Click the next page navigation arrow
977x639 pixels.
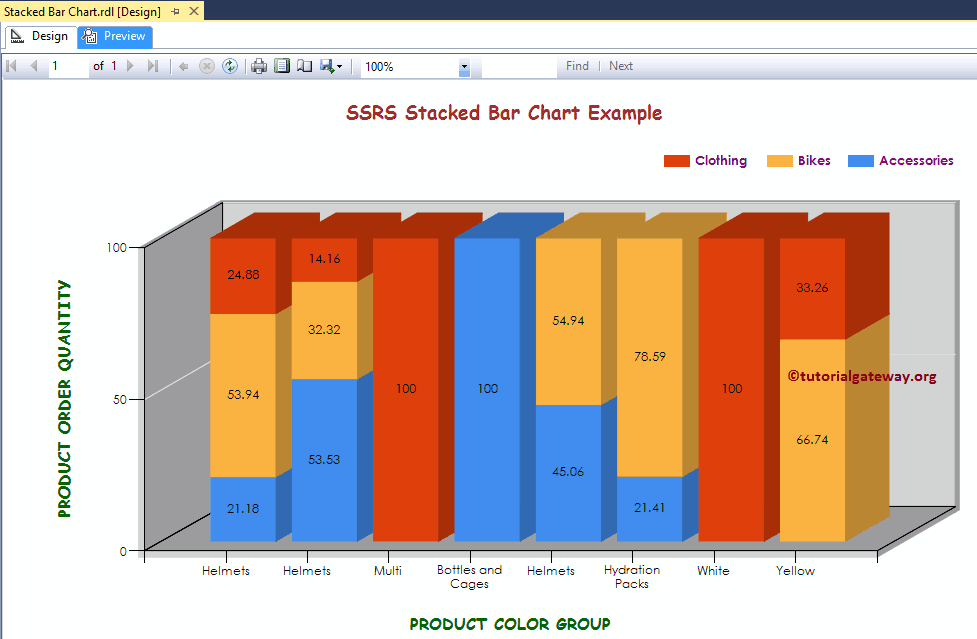click(129, 66)
